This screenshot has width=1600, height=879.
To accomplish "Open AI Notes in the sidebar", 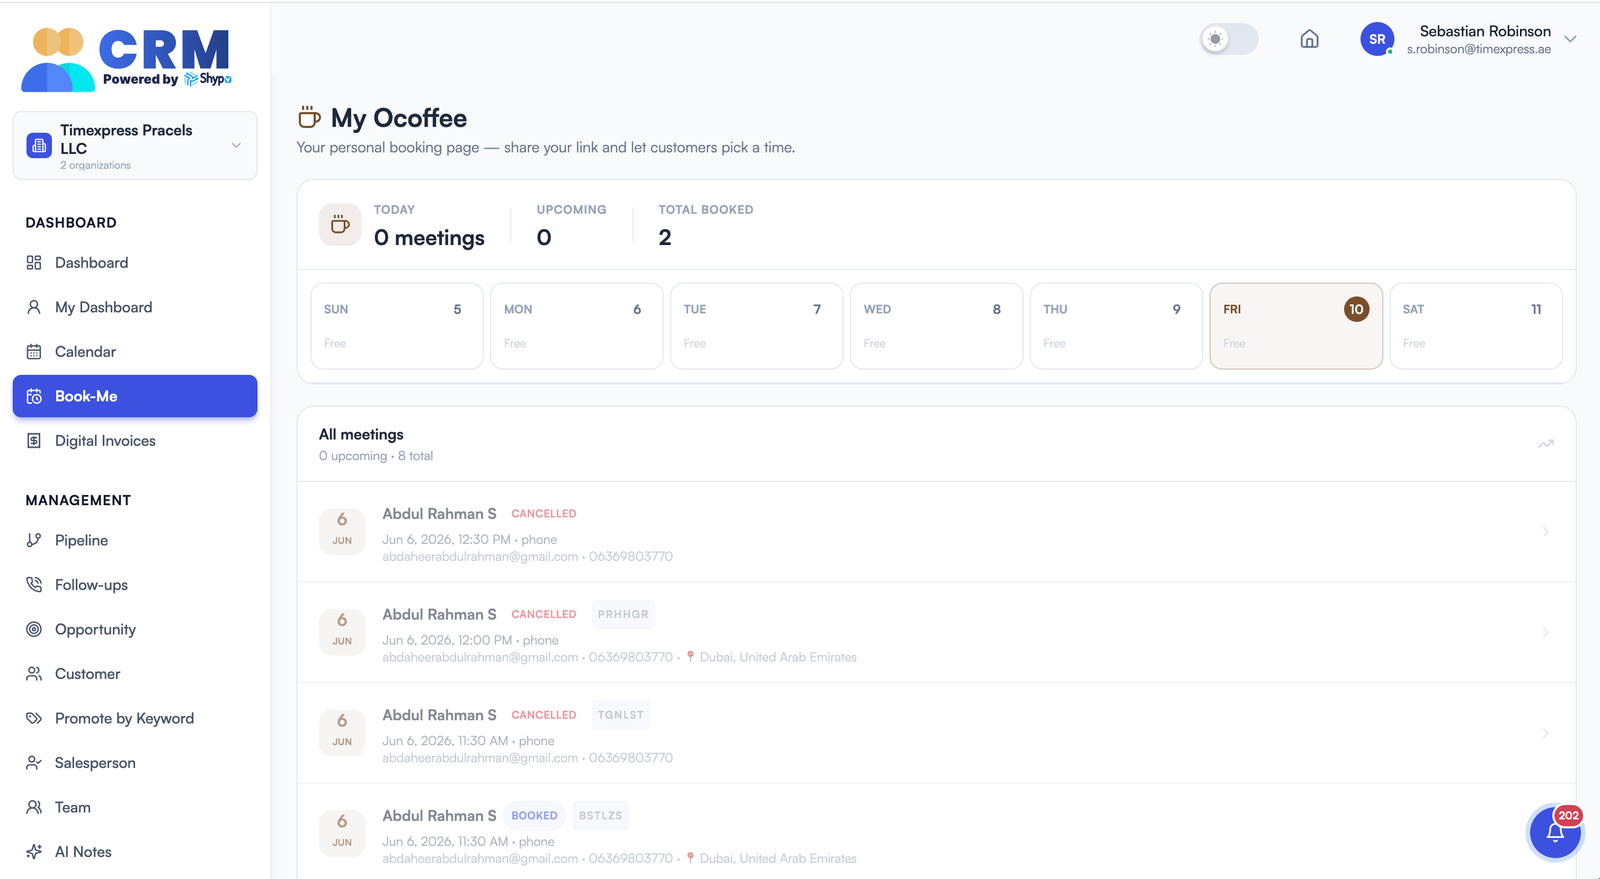I will coord(135,852).
